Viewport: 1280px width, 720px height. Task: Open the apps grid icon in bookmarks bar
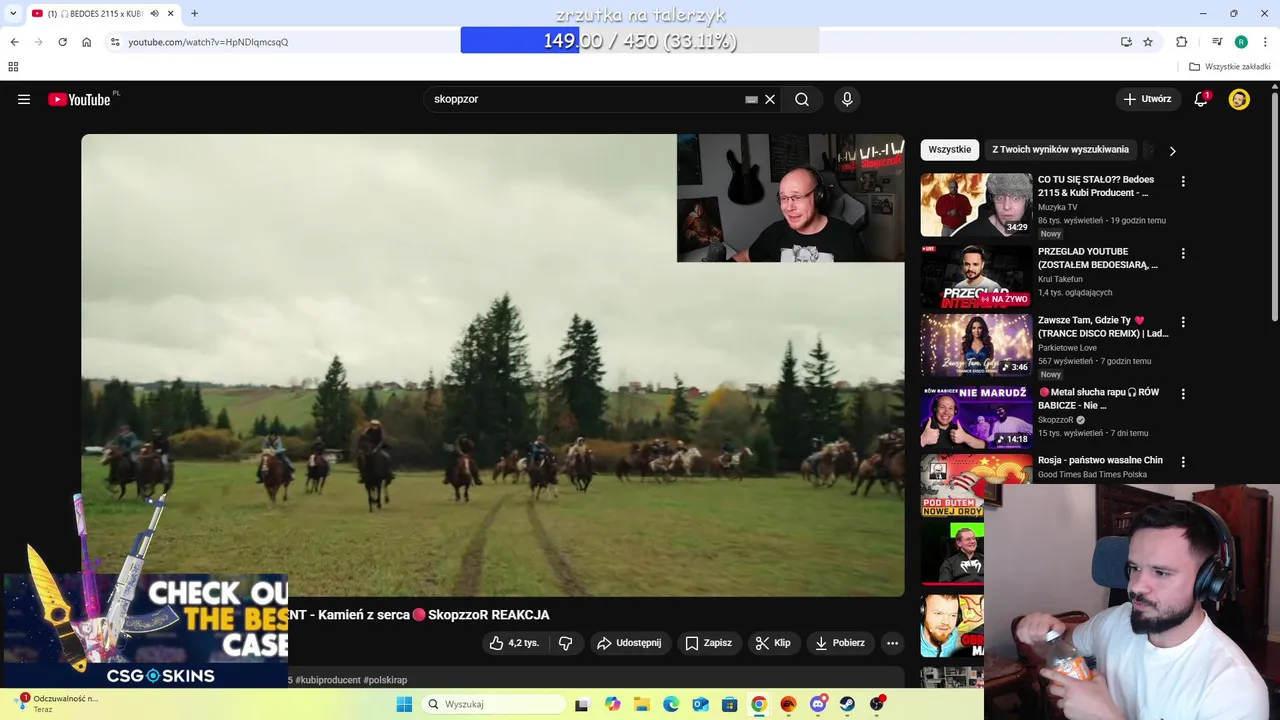13,67
